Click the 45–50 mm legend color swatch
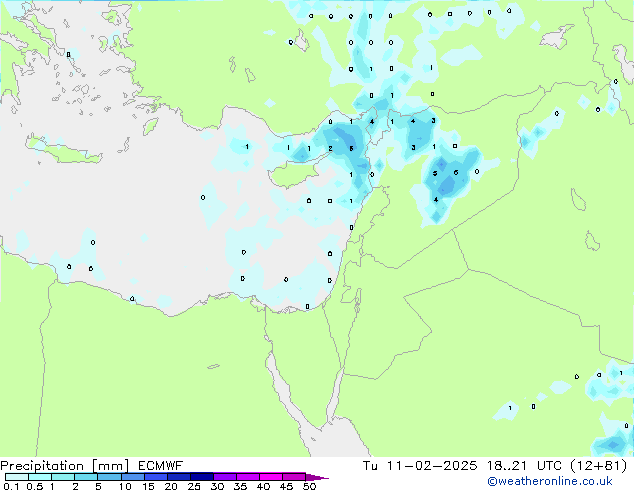This screenshot has width=634, height=490. 294,477
